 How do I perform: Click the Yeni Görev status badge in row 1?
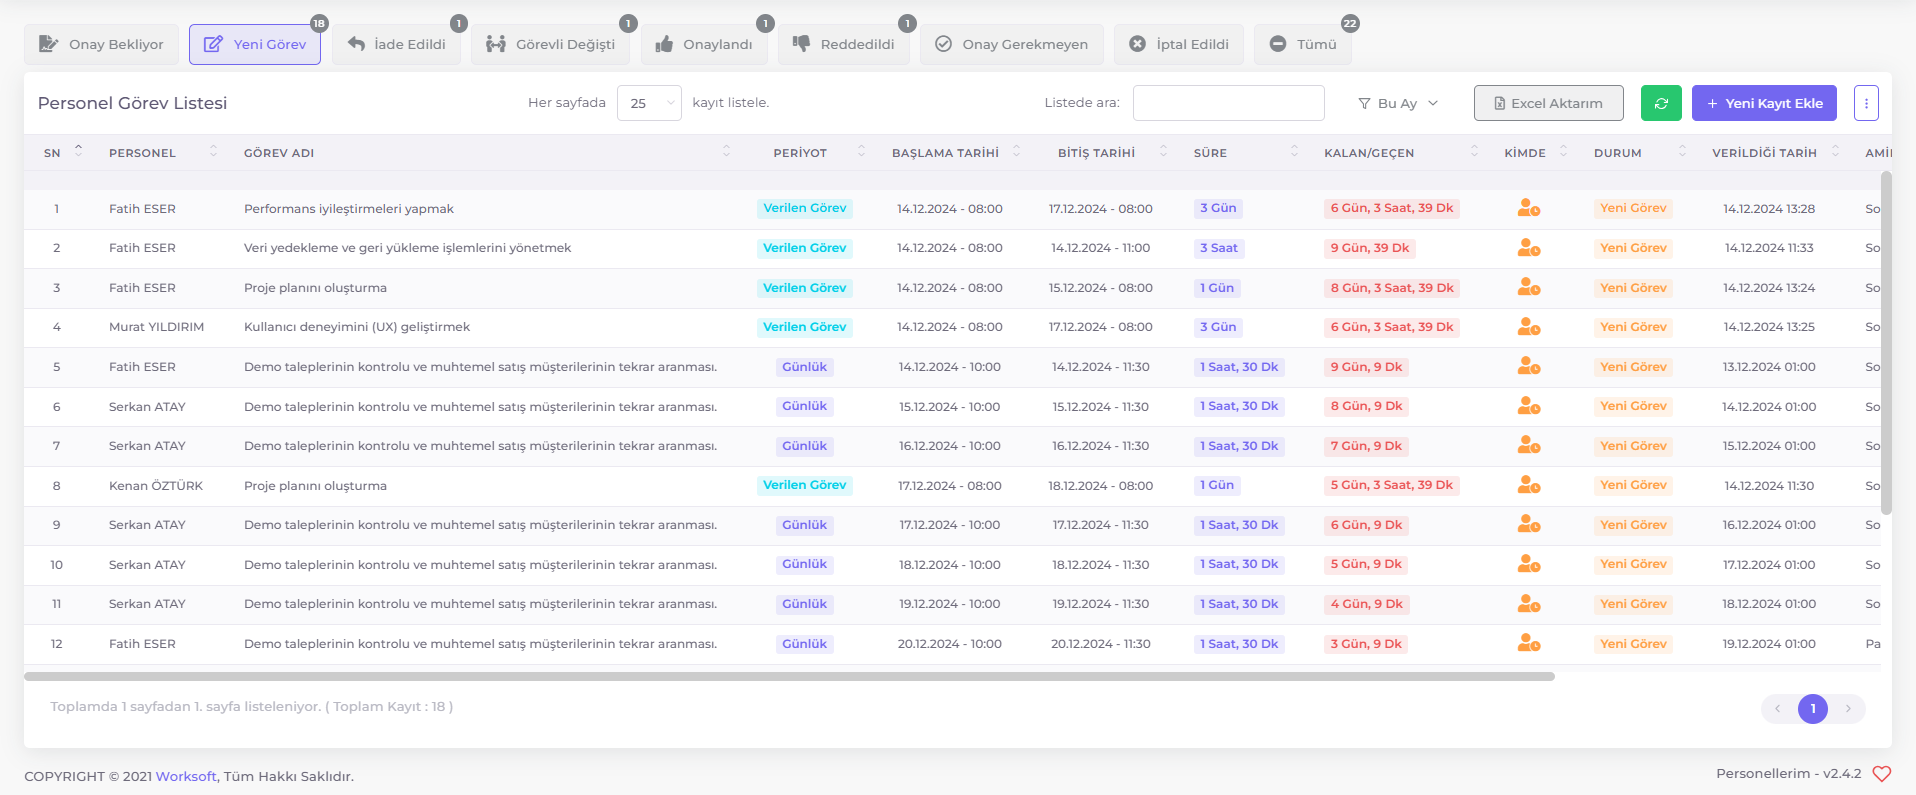(1633, 208)
